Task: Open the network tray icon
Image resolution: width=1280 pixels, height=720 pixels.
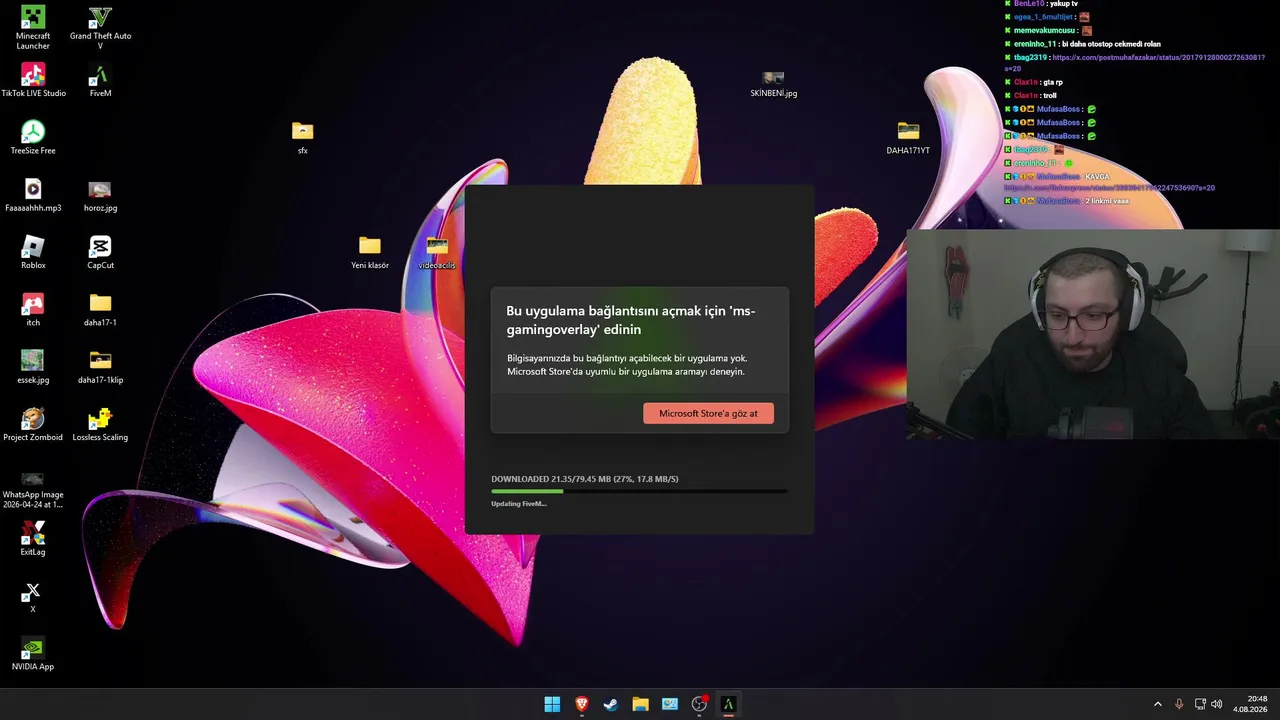Action: point(1200,704)
